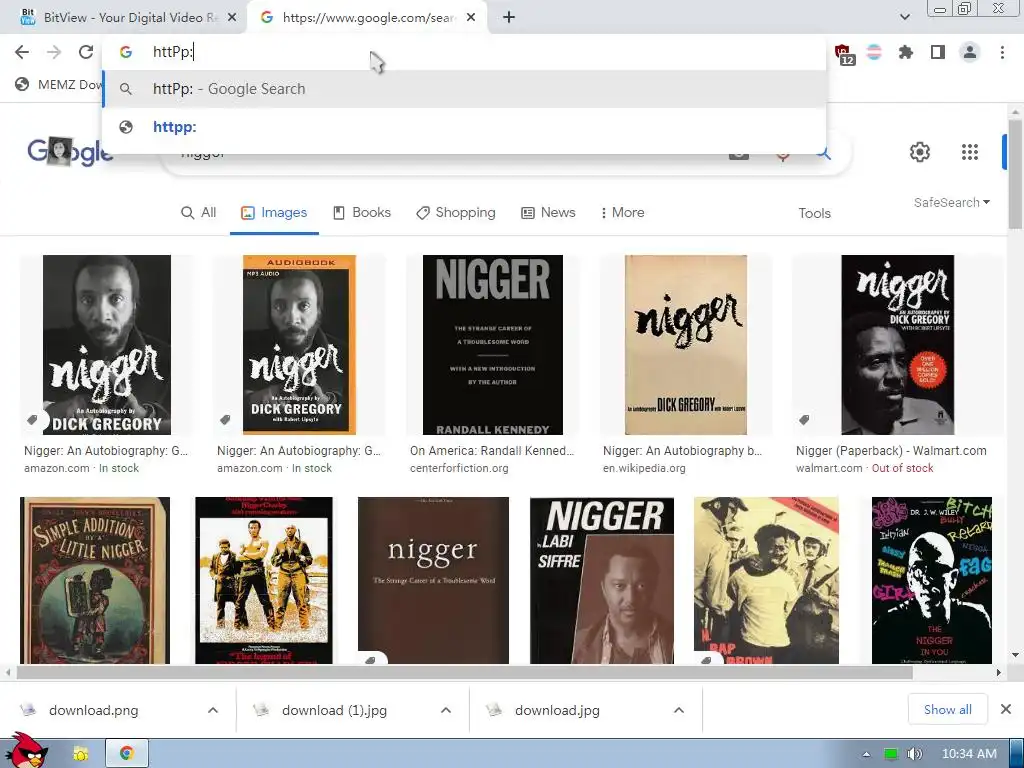
Task: Expand options for download (1).jpg
Action: tap(446, 710)
